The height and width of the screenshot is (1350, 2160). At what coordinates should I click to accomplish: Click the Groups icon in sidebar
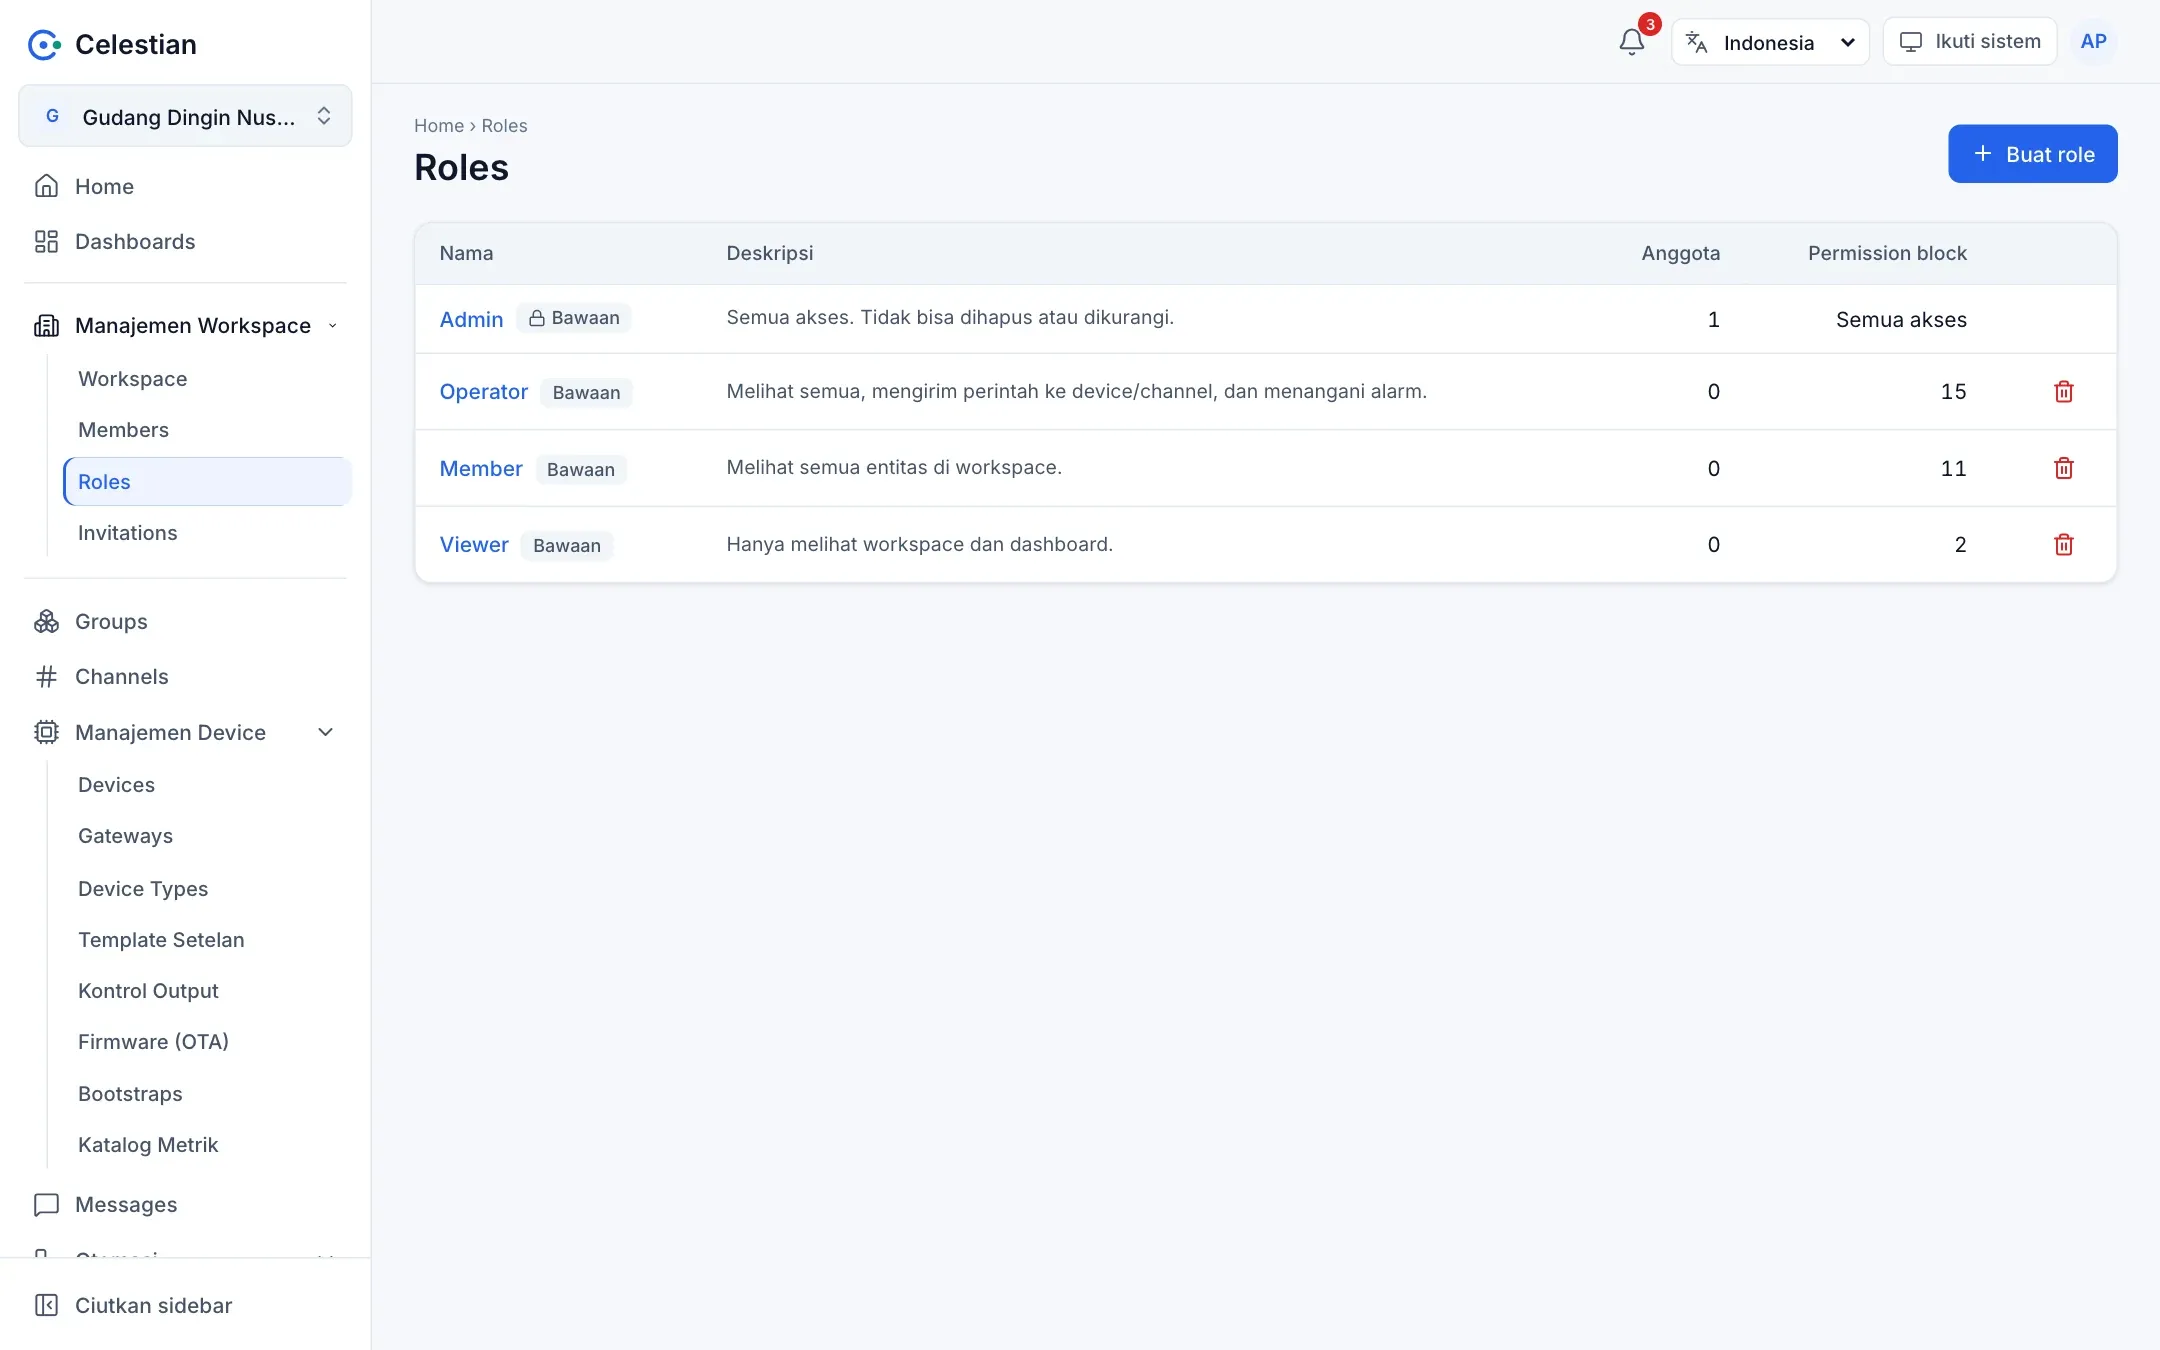pyautogui.click(x=46, y=621)
